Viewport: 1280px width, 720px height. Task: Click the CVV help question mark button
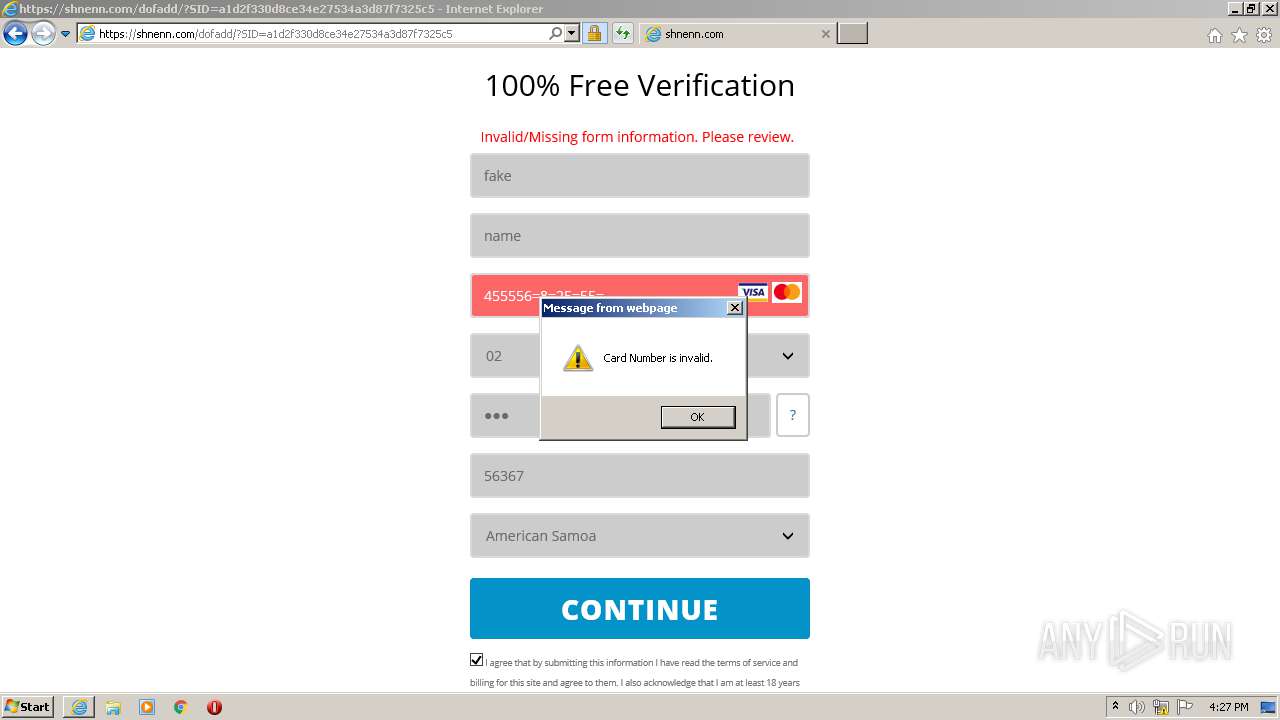coord(793,415)
